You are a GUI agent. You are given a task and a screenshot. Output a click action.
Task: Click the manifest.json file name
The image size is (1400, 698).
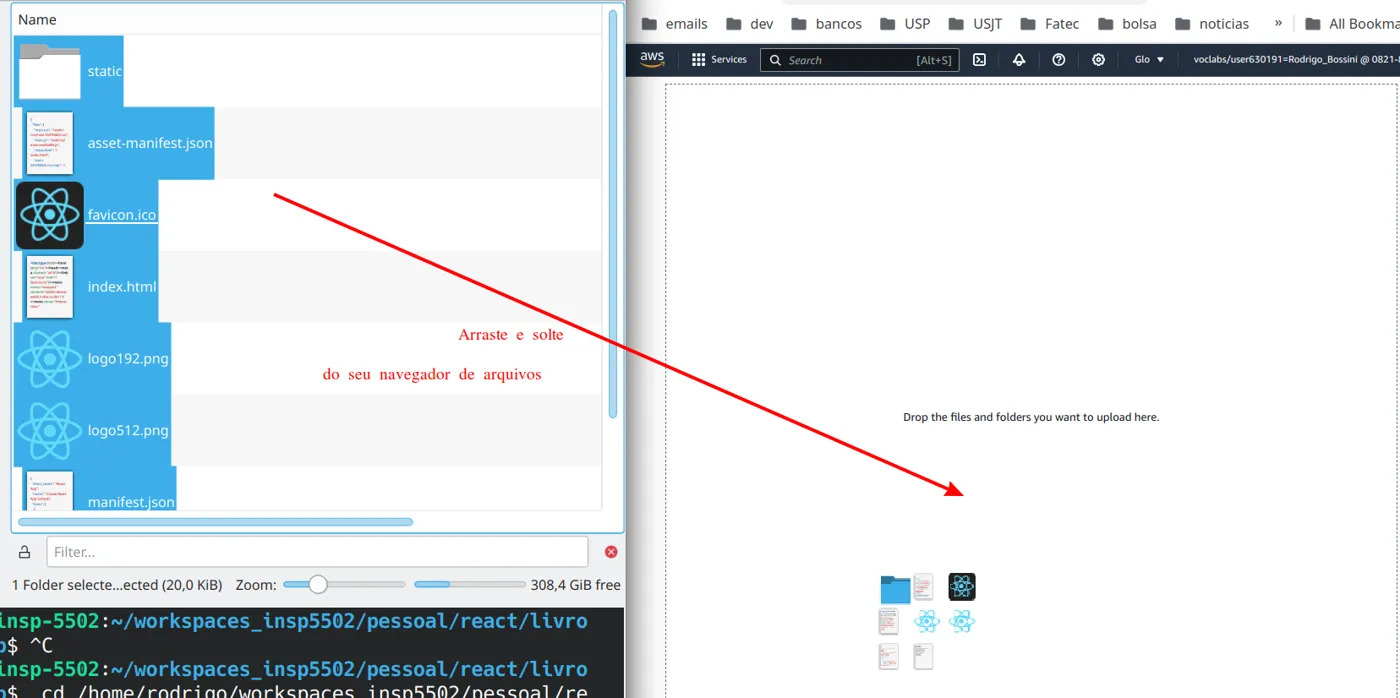[x=131, y=502]
